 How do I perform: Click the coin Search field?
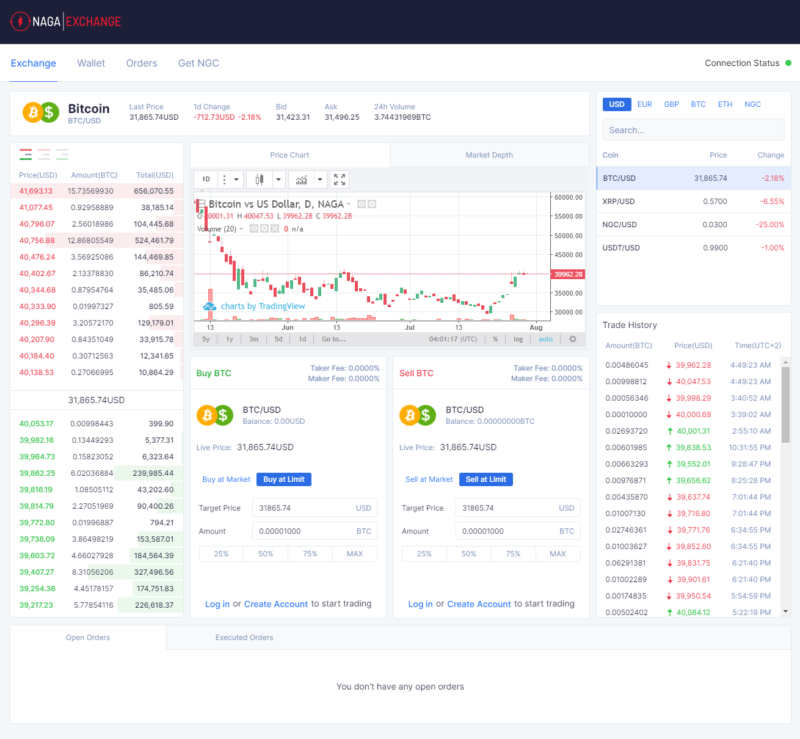(x=693, y=130)
